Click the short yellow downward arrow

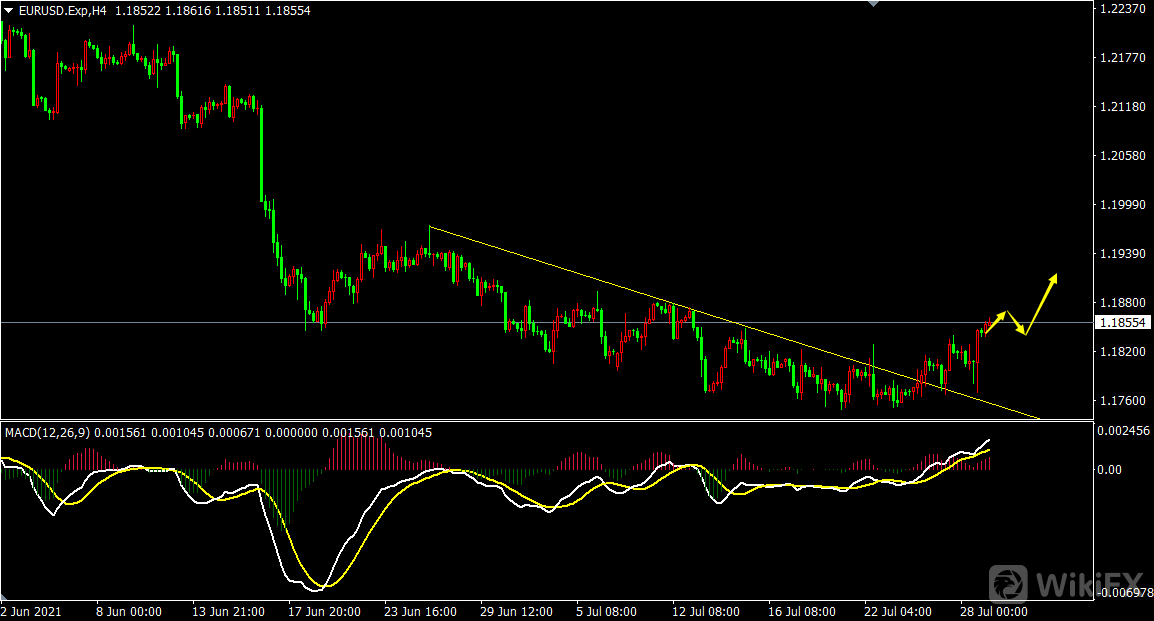coord(1017,324)
